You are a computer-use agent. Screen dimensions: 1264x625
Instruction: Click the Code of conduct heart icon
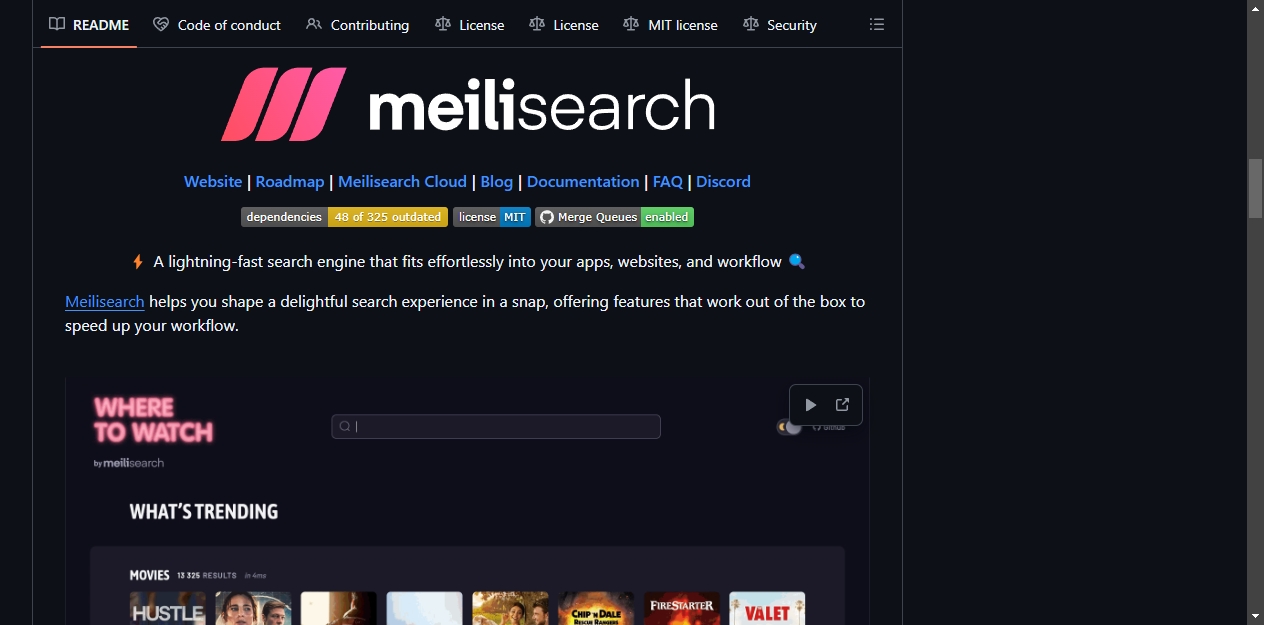pos(161,25)
